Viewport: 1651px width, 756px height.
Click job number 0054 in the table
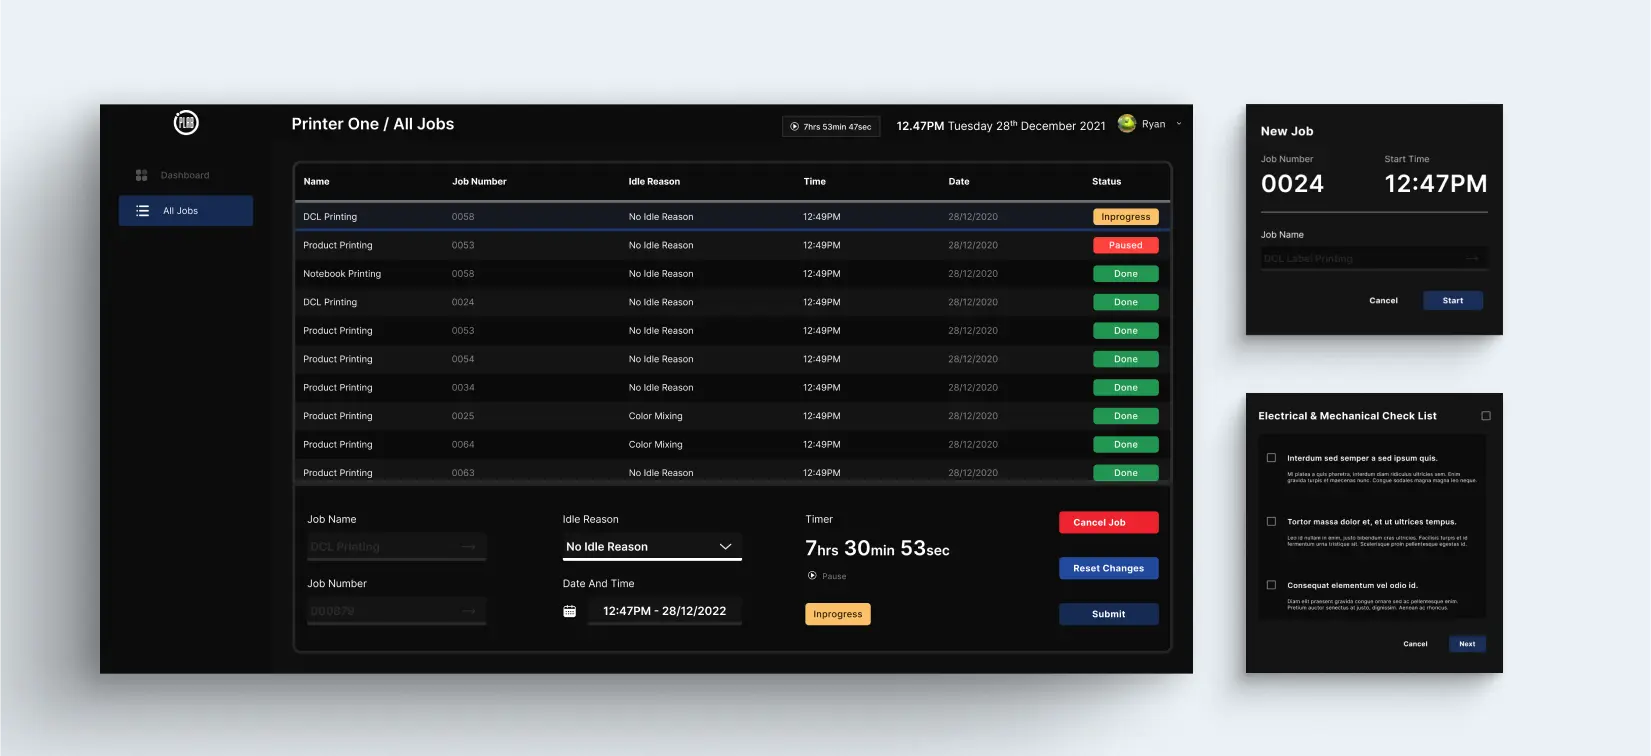pos(463,359)
